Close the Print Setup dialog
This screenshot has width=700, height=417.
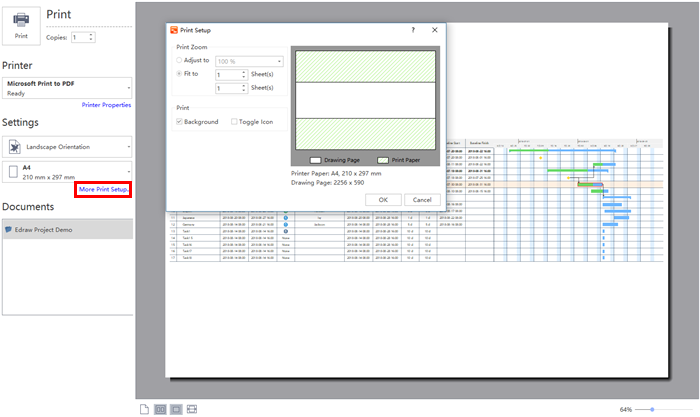tap(435, 31)
